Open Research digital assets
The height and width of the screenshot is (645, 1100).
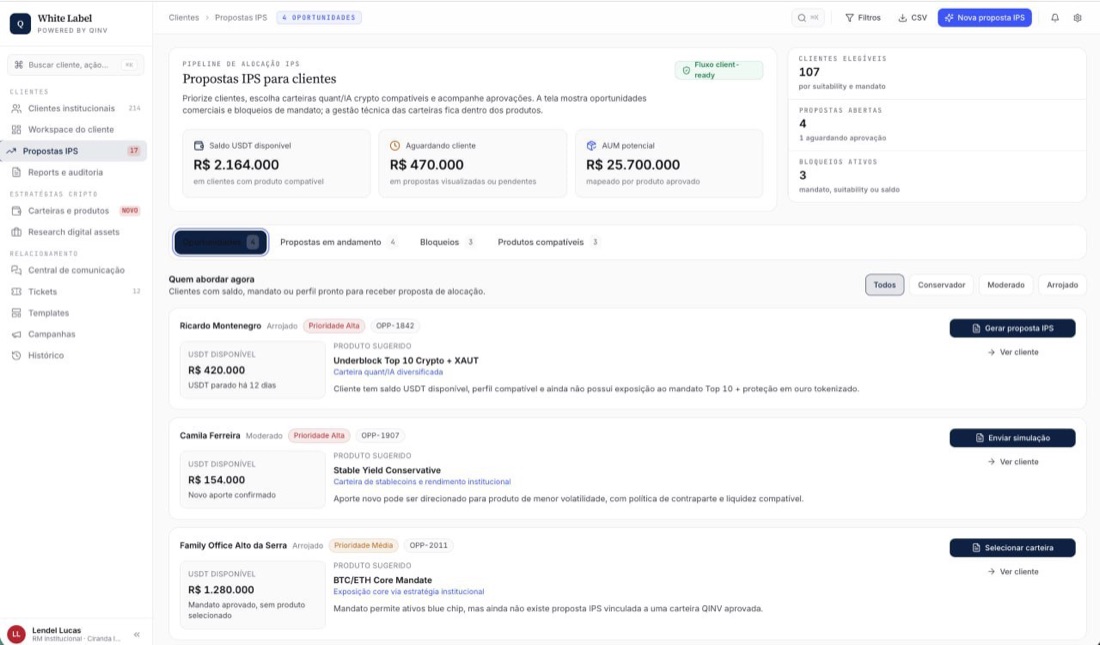click(x=75, y=232)
